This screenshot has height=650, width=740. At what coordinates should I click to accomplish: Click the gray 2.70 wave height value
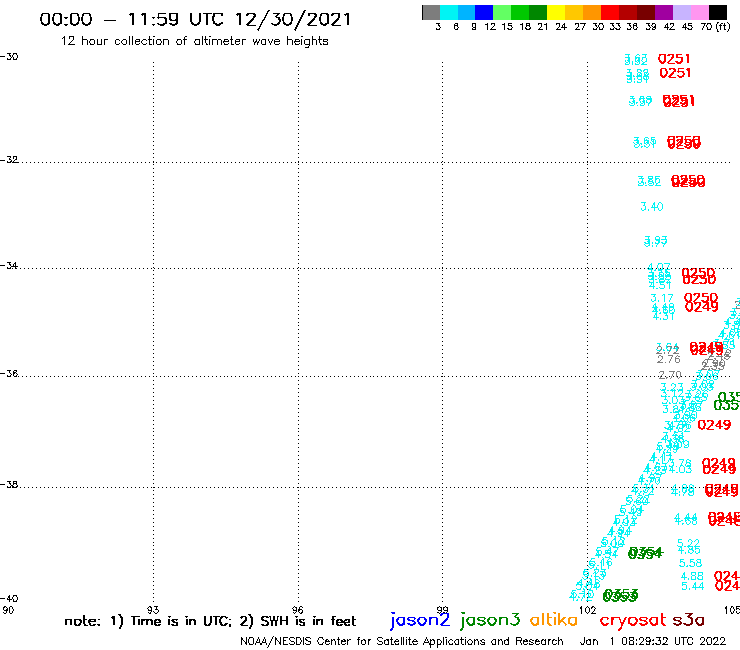(670, 375)
